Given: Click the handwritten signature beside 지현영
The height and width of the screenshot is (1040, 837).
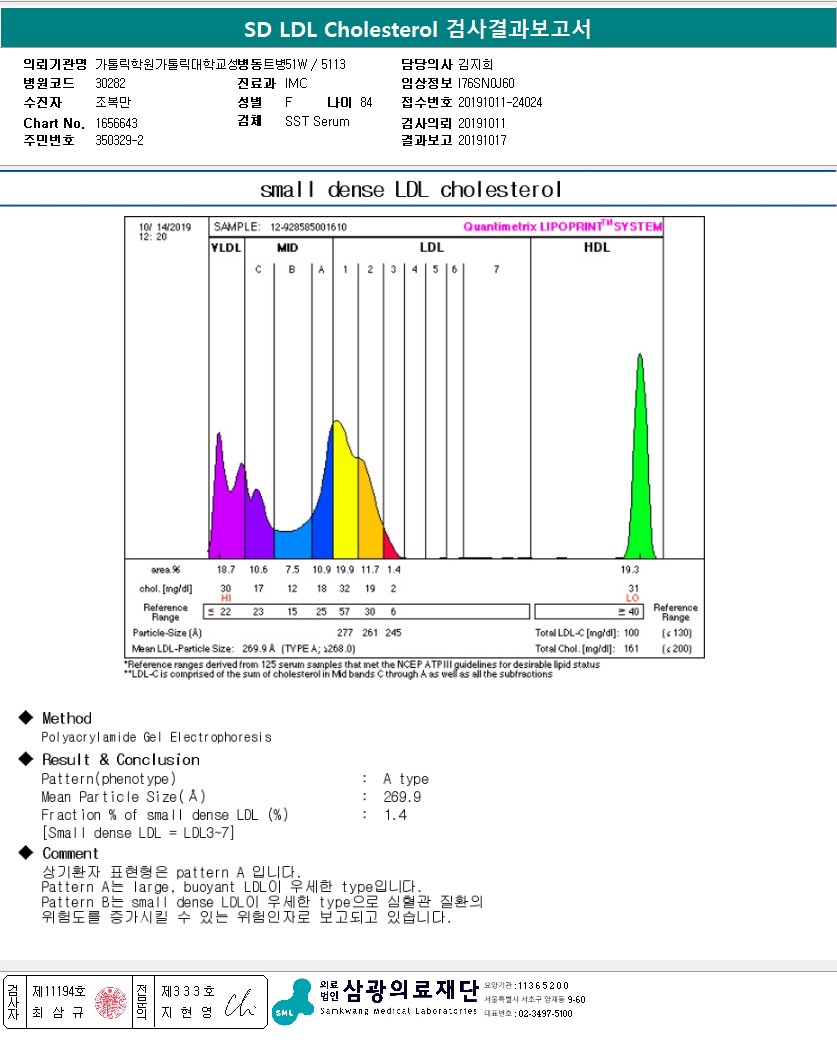Looking at the screenshot, I should (241, 1002).
